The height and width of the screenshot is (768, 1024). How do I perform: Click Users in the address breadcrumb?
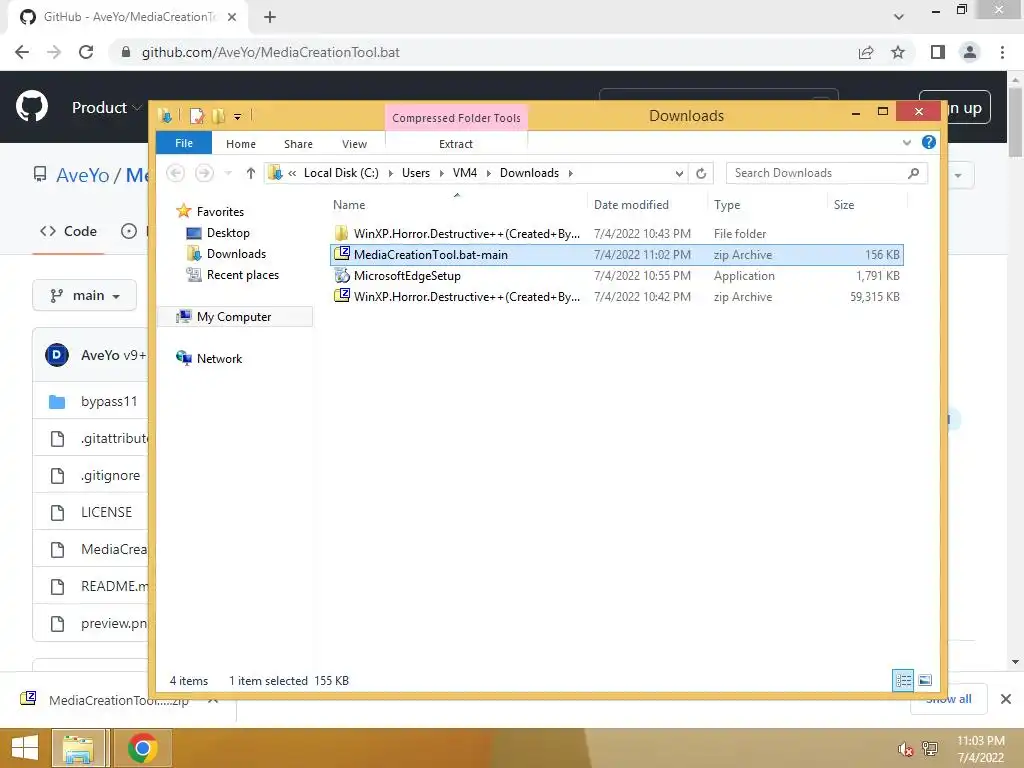coord(415,173)
